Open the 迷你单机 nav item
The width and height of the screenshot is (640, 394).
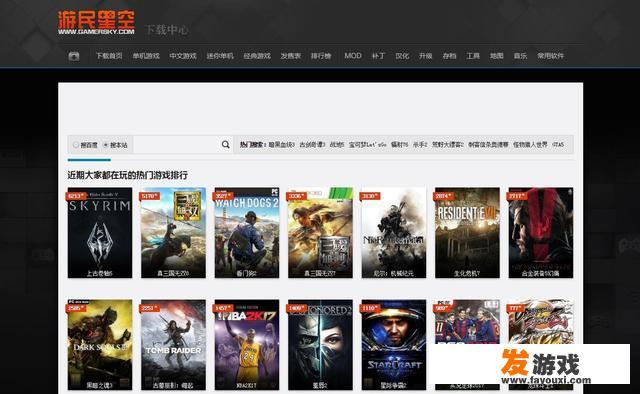[x=220, y=56]
